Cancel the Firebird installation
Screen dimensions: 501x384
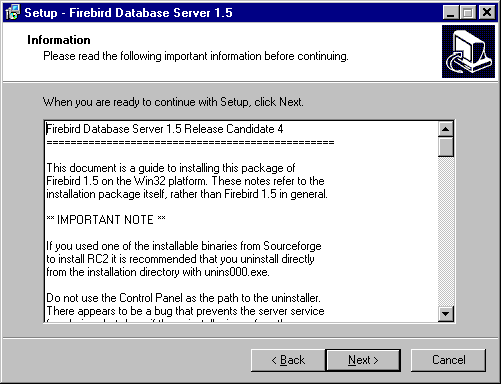pos(448,360)
